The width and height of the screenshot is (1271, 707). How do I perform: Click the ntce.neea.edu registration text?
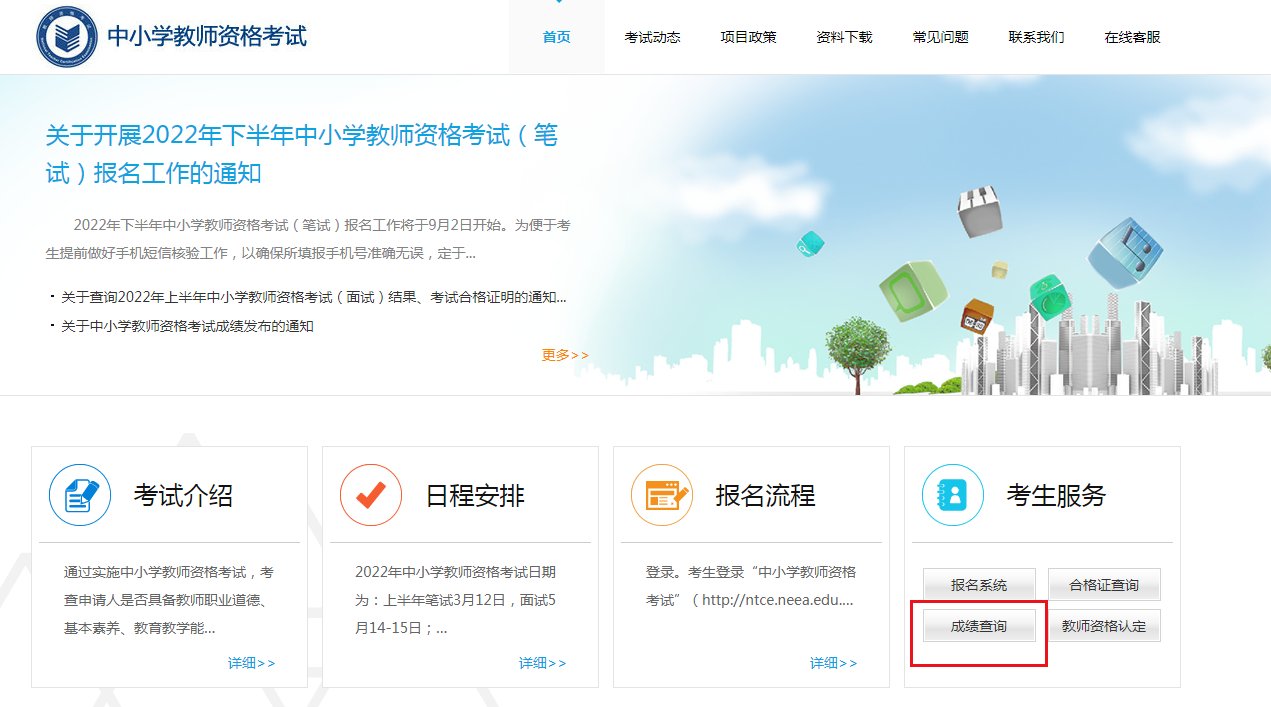pos(750,587)
